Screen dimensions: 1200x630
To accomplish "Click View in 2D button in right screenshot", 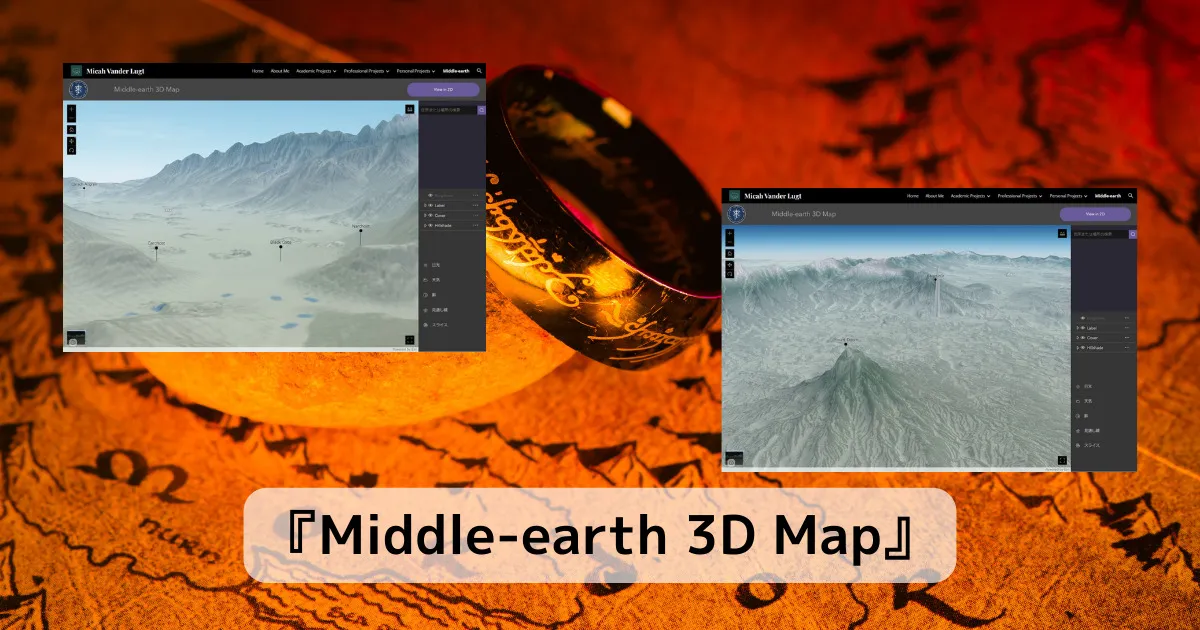I will 1095,214.
